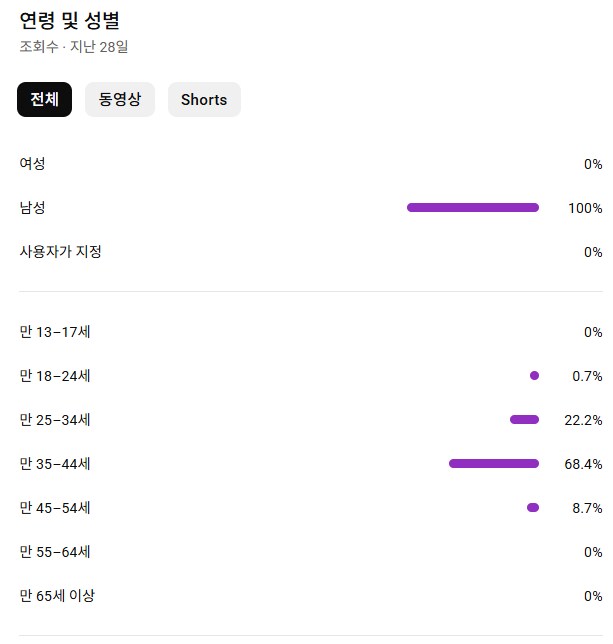Screen dimensions: 613x644
Task: Click the 조회수 · 지난 28일 subtitle
Action: tap(74, 47)
